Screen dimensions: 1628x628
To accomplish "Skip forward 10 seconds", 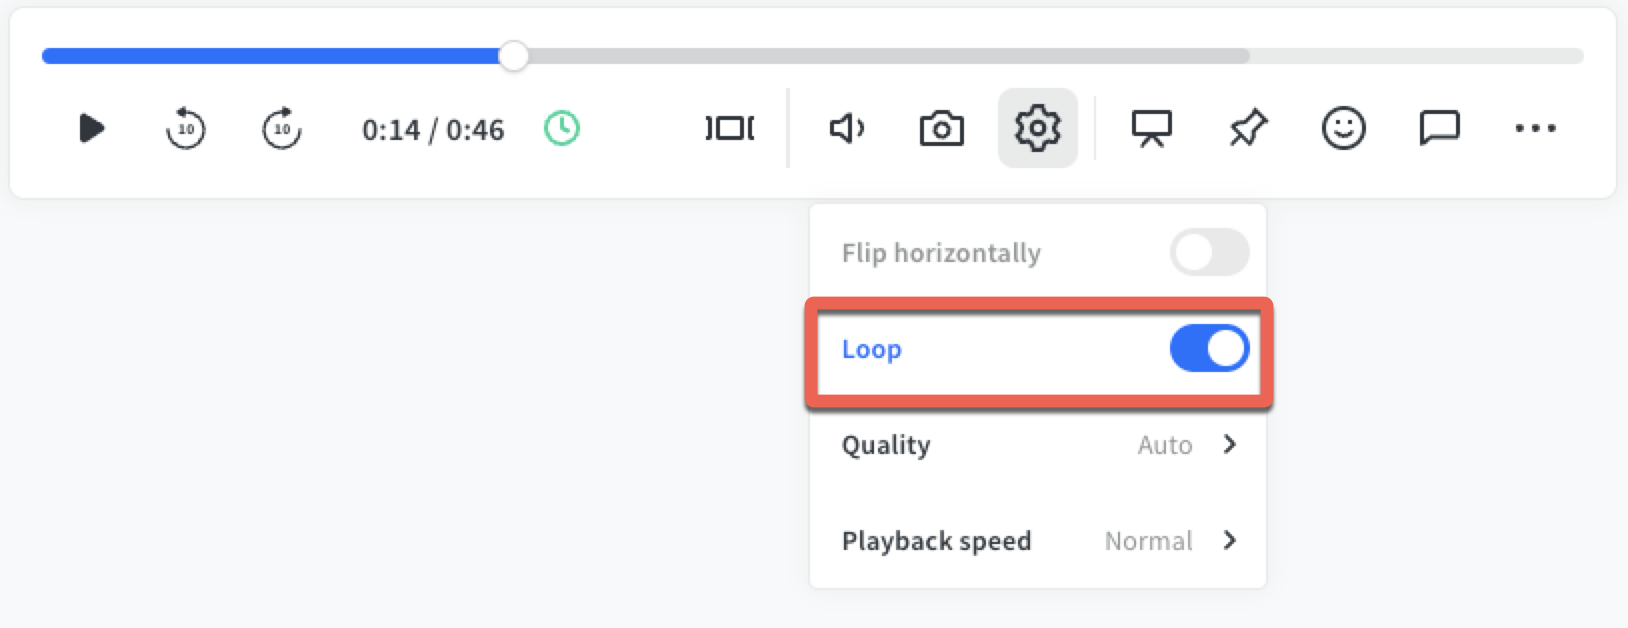I will point(282,129).
